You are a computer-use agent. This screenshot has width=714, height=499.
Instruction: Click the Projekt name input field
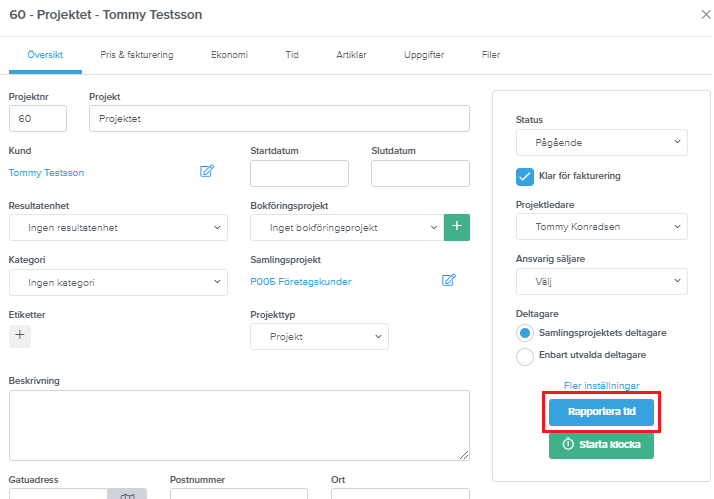click(279, 119)
